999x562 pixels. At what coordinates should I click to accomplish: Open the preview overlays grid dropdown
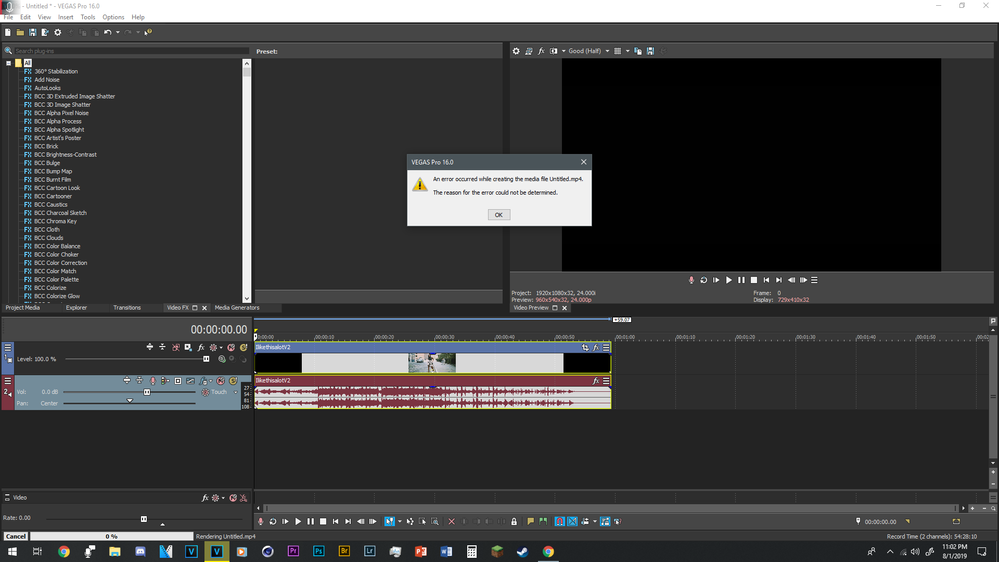coord(627,51)
